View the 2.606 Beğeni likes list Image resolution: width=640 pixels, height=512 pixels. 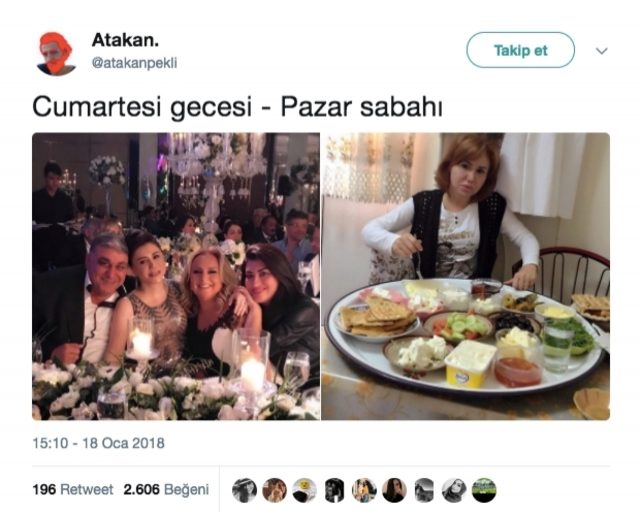[166, 489]
